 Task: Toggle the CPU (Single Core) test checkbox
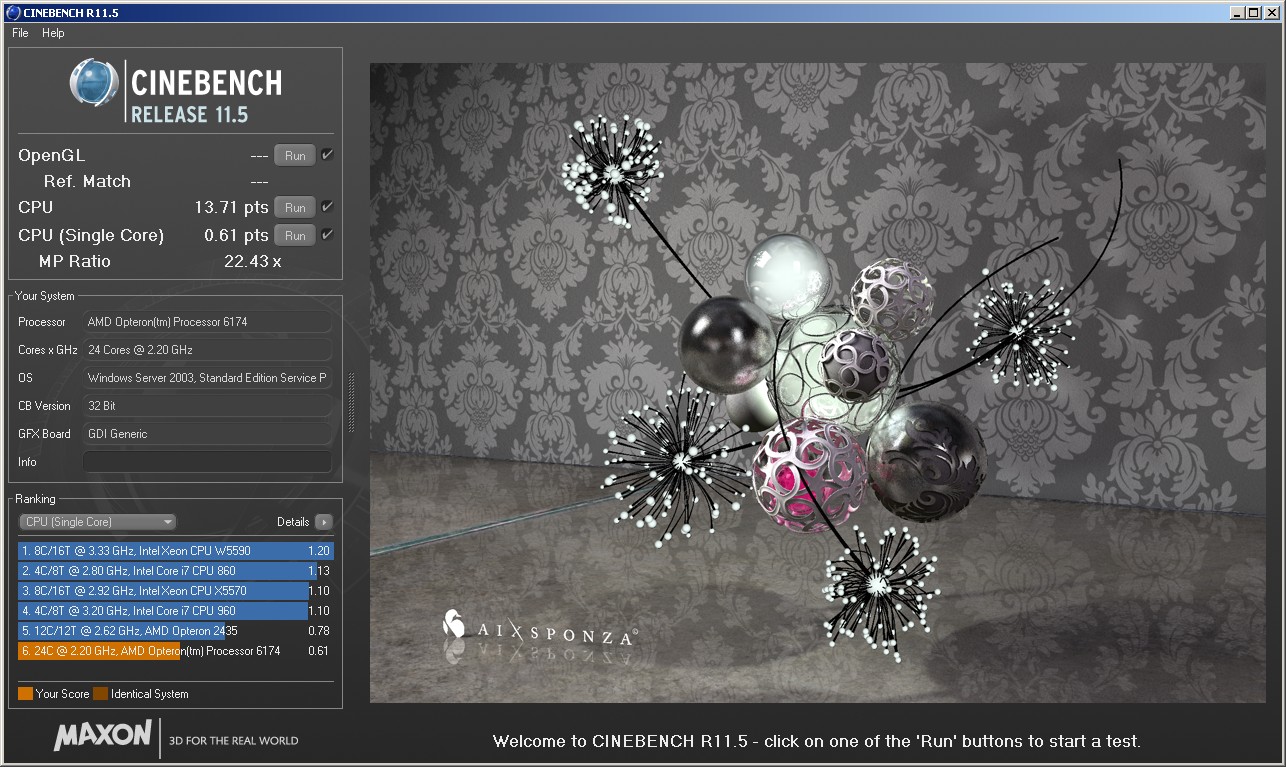(327, 235)
